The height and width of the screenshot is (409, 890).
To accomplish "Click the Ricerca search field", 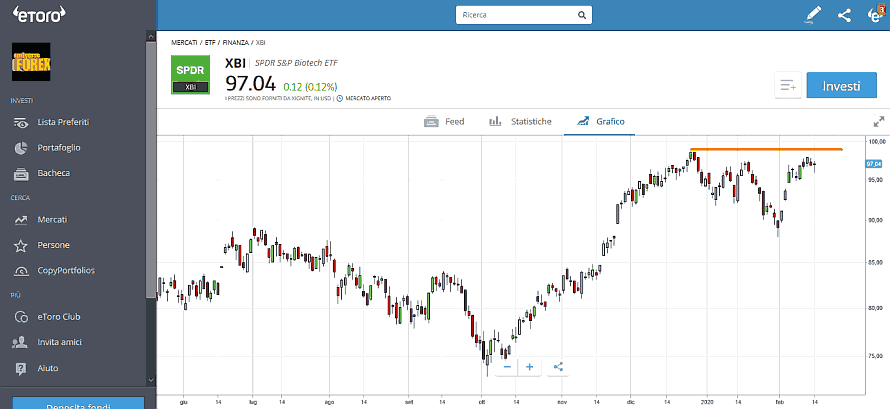I will point(515,16).
